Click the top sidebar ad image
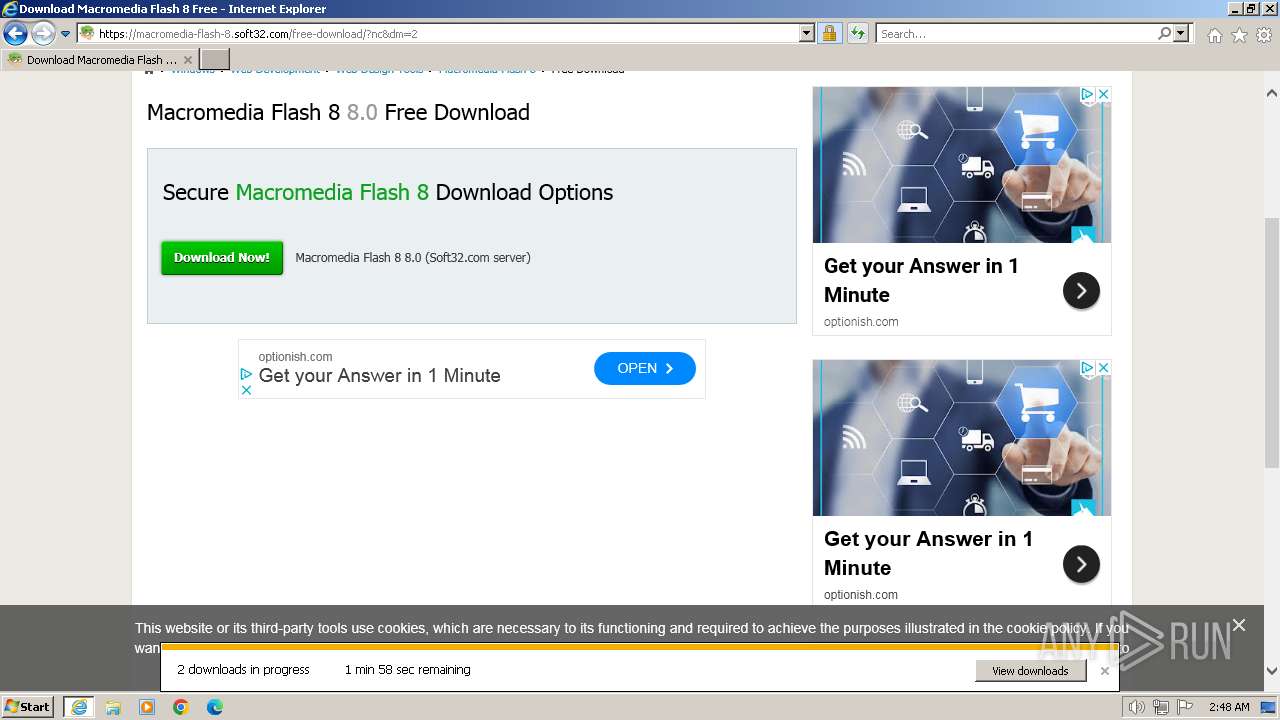The height and width of the screenshot is (720, 1280). pyautogui.click(x=961, y=164)
